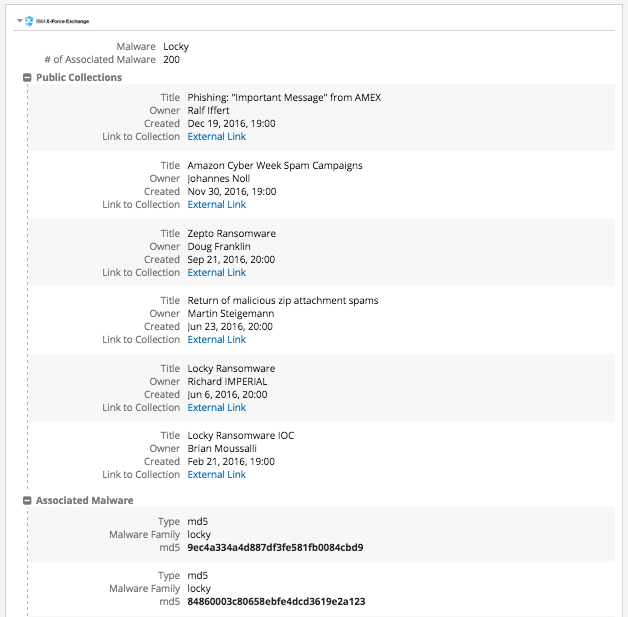Open External Link for Zepto Ransomware collection

[x=217, y=272]
